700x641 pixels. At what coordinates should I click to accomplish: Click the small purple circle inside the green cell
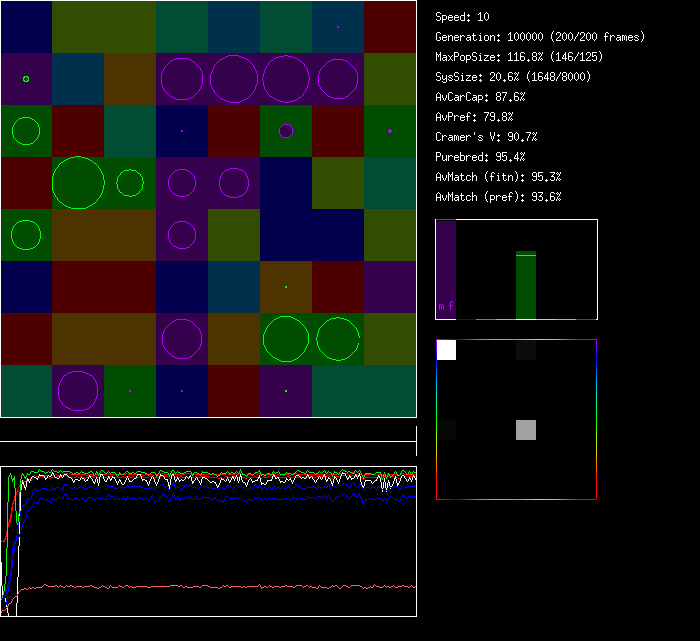click(286, 131)
